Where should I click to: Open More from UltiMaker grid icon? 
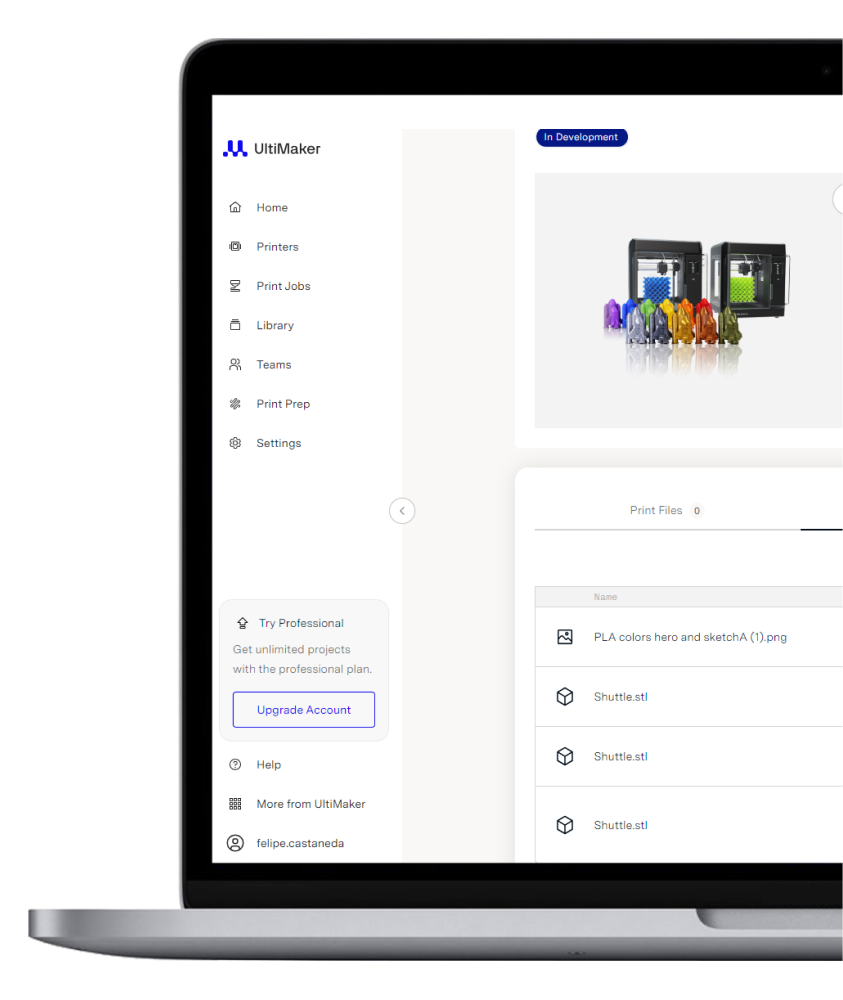tap(236, 804)
